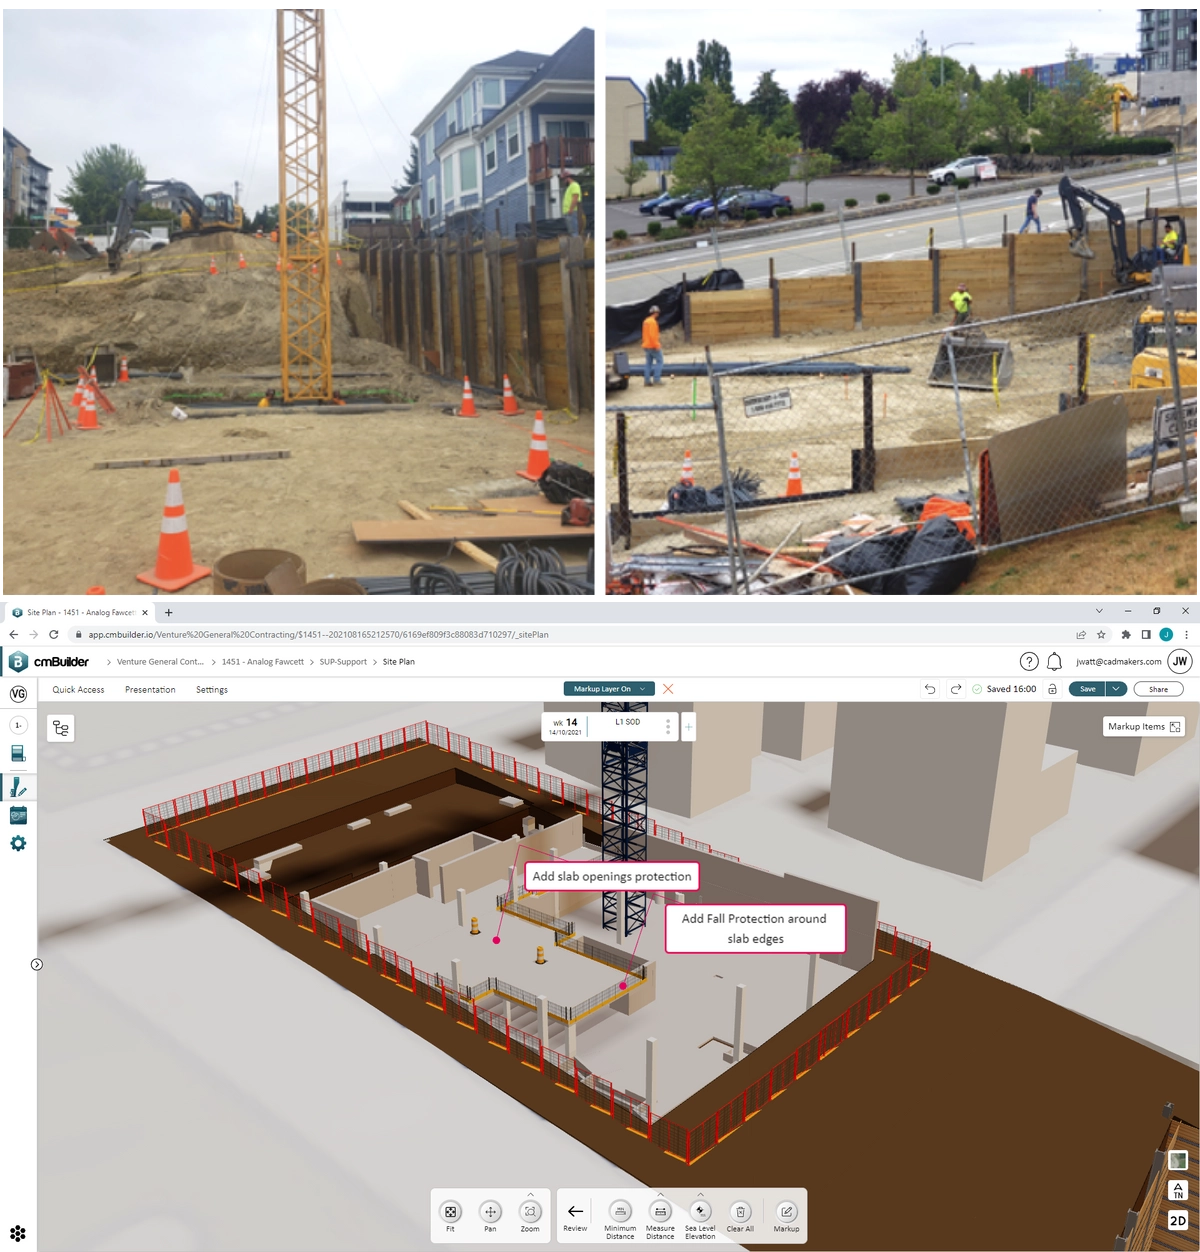Expand the left panel side arrow
The width and height of the screenshot is (1200, 1252).
click(x=36, y=965)
